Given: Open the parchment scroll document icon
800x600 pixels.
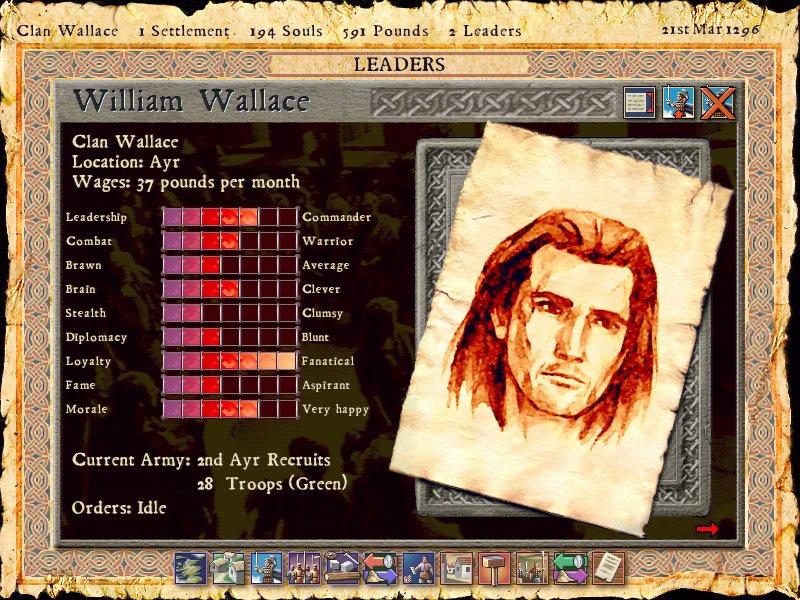Looking at the screenshot, I should tap(608, 568).
